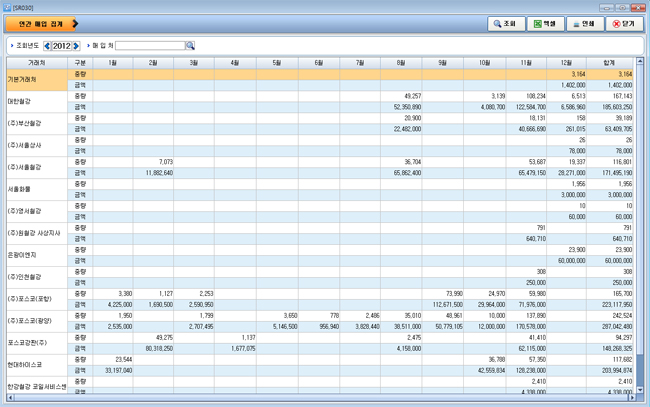Viewport: 650px width, 407px height.
Task: Select the (주)포스코(광양) vendor row
Action: coord(37,321)
